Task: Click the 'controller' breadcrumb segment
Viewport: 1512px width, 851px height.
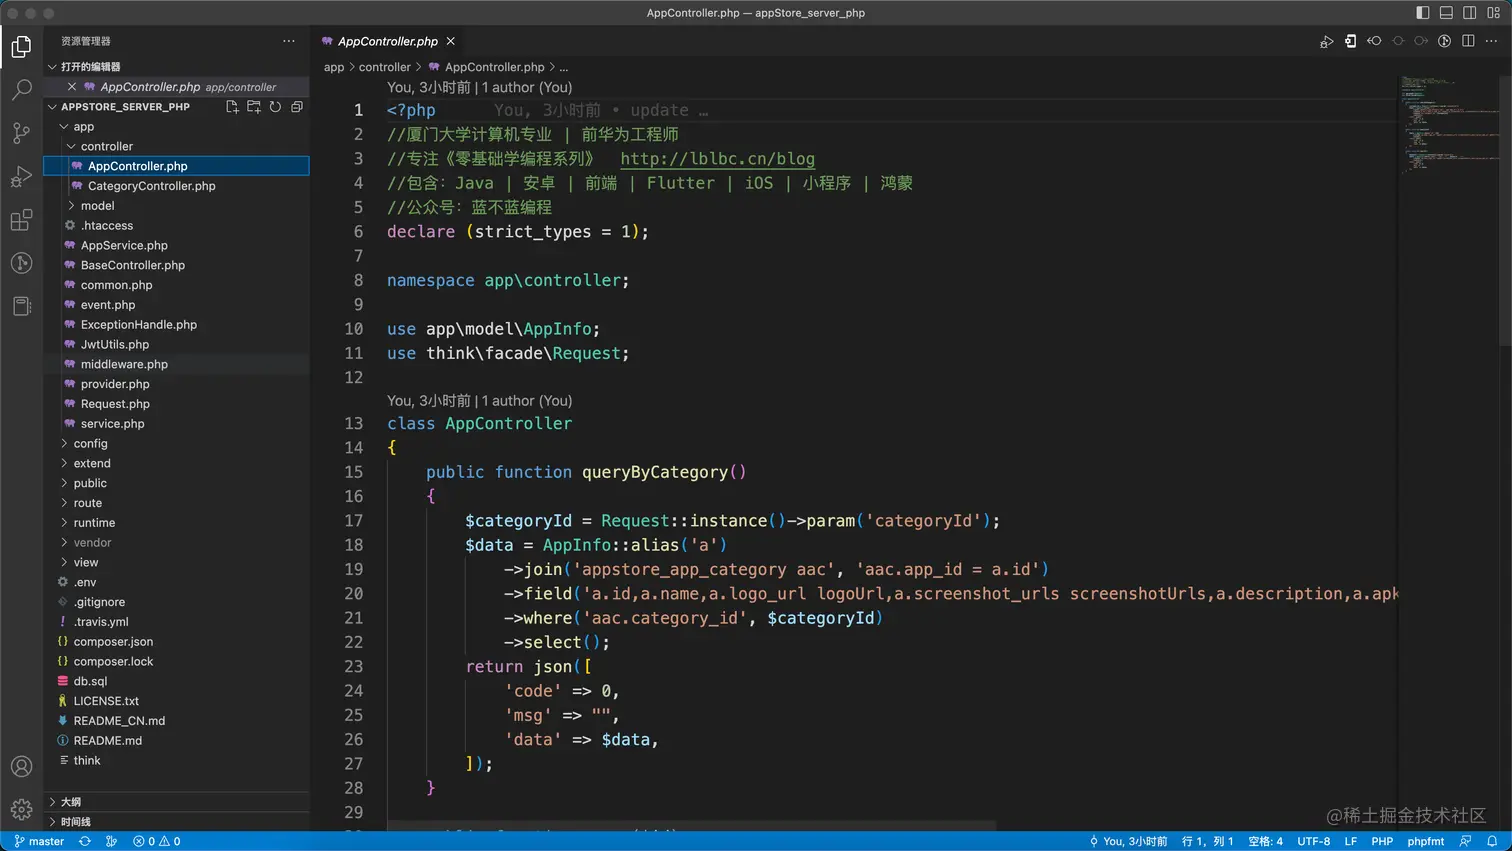Action: pyautogui.click(x=385, y=67)
